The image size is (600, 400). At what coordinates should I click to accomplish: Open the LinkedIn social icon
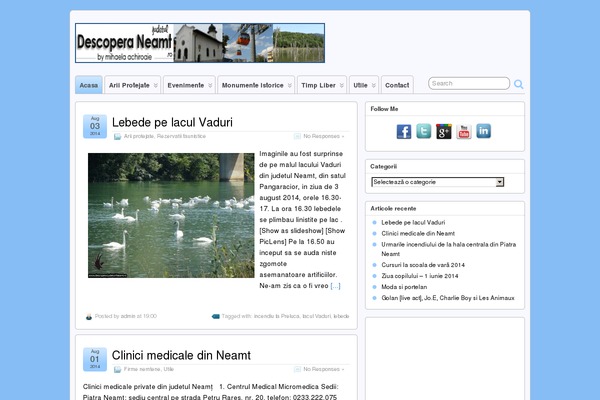click(x=484, y=131)
